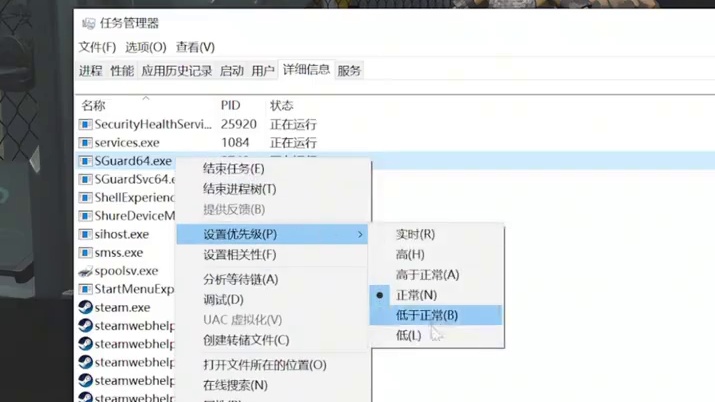The image size is (715, 402).
Task: Select the sihost.exe process name
Action: 122,234
